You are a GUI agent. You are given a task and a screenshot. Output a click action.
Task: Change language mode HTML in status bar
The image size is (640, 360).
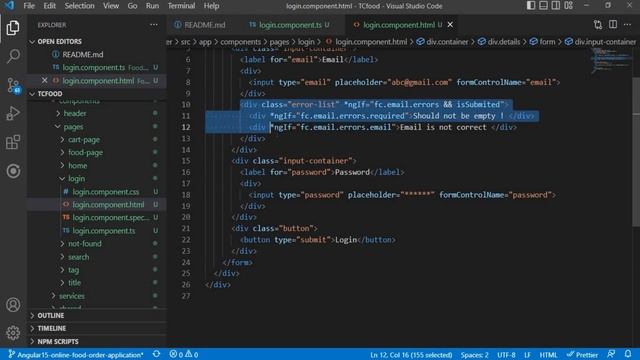coord(548,355)
